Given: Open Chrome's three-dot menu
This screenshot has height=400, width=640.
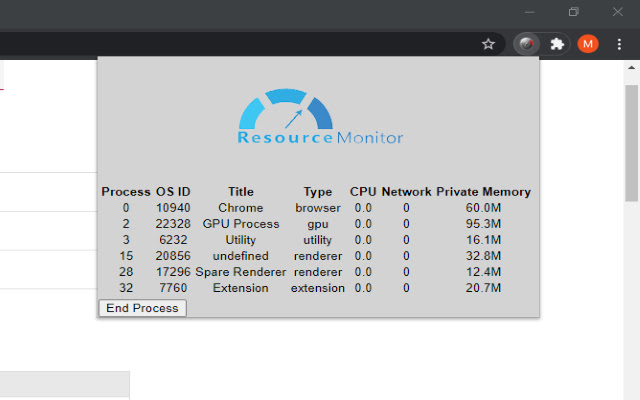Looking at the screenshot, I should [x=619, y=44].
